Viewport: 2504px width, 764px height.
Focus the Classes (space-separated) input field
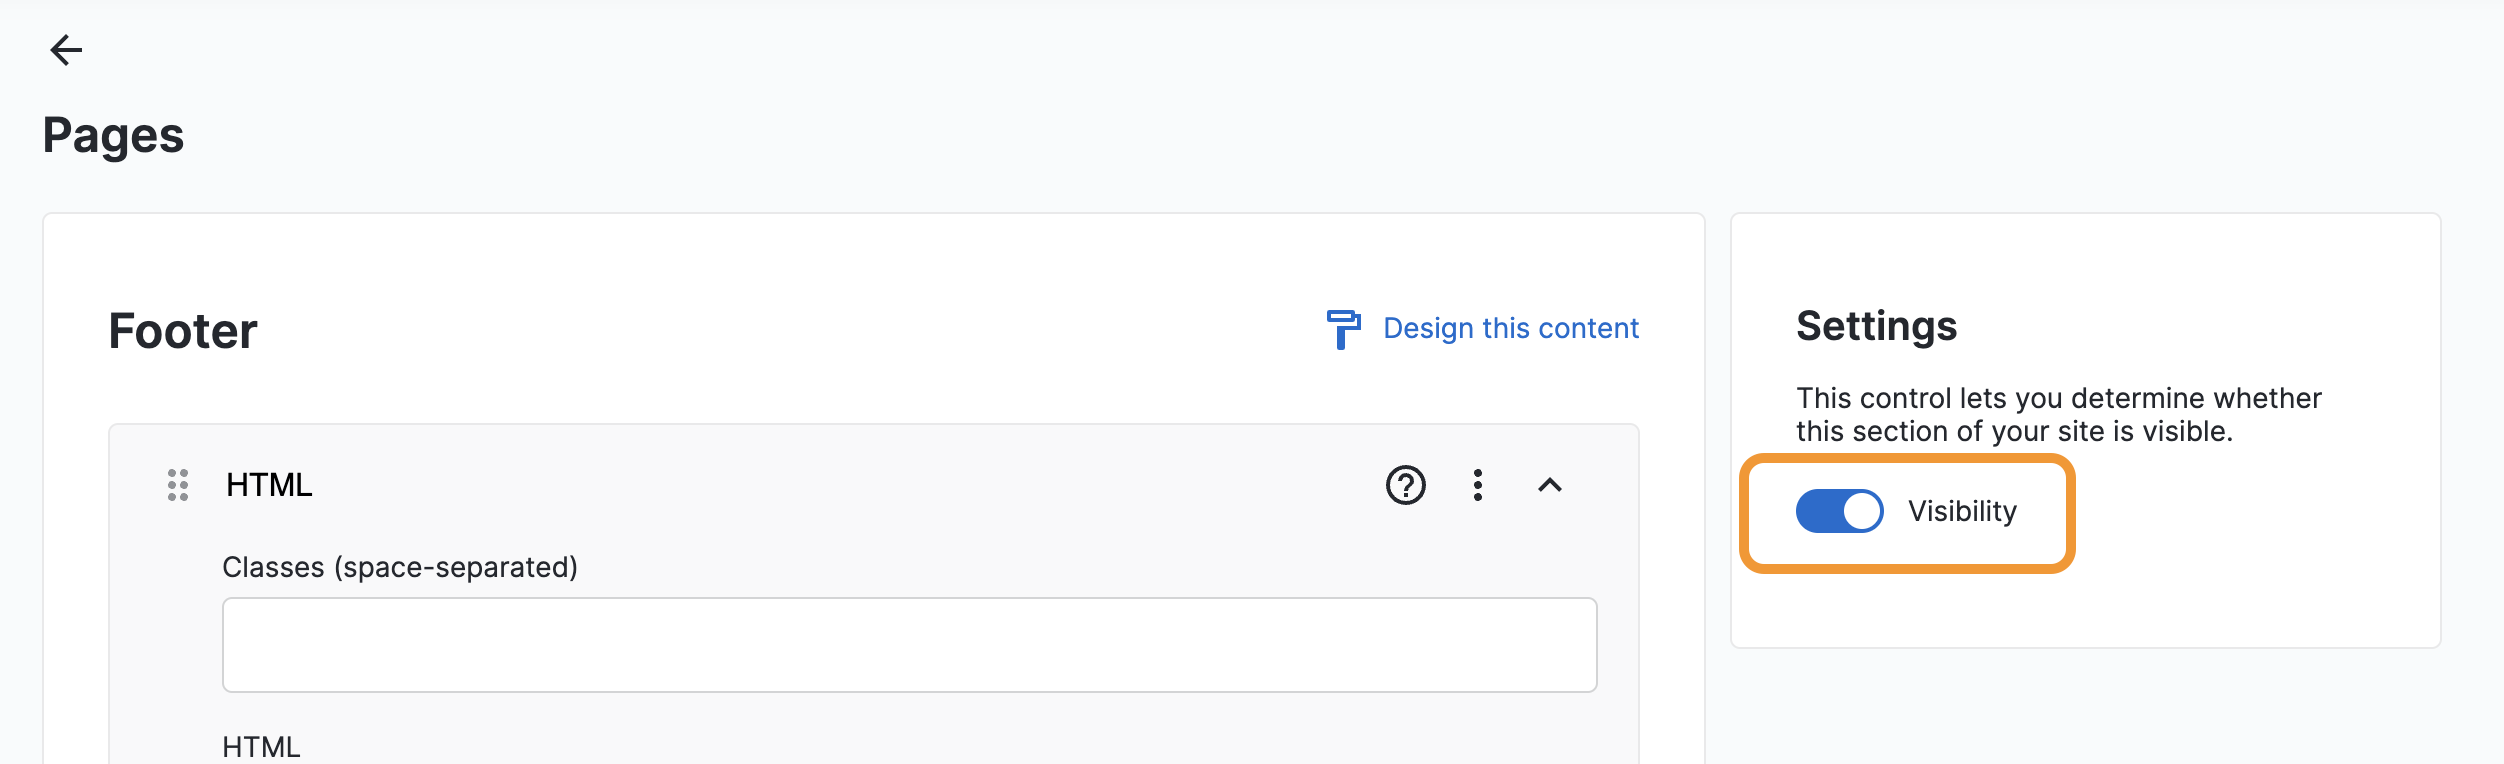tap(909, 645)
